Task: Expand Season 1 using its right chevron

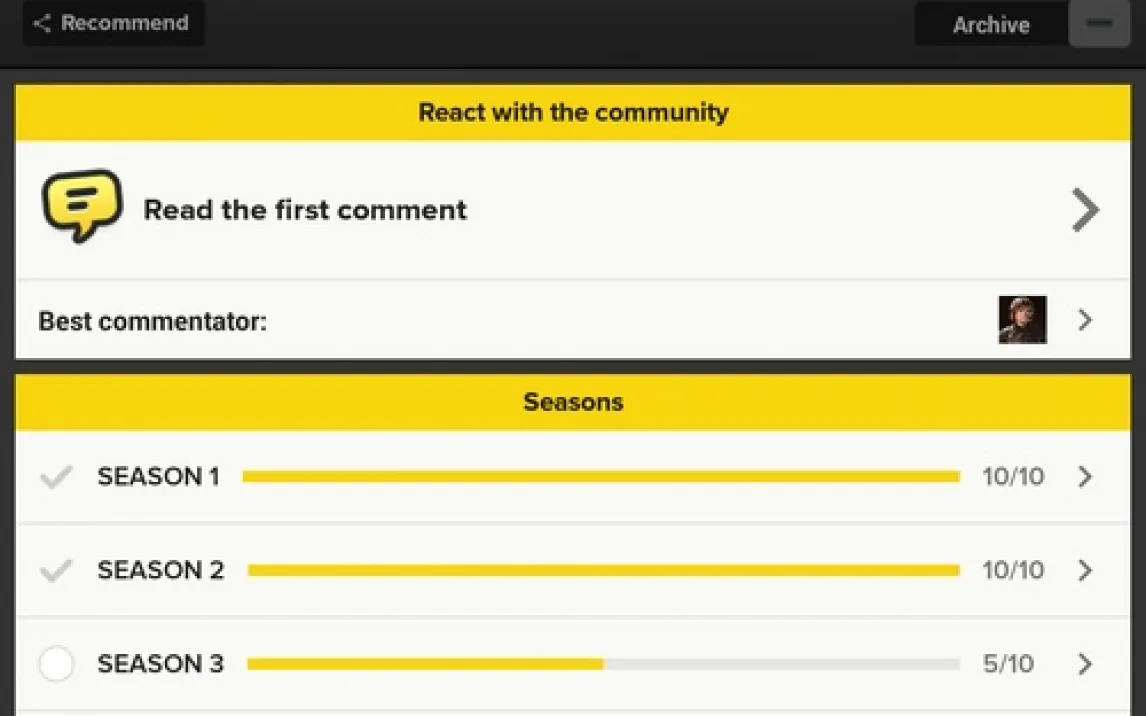Action: point(1085,477)
